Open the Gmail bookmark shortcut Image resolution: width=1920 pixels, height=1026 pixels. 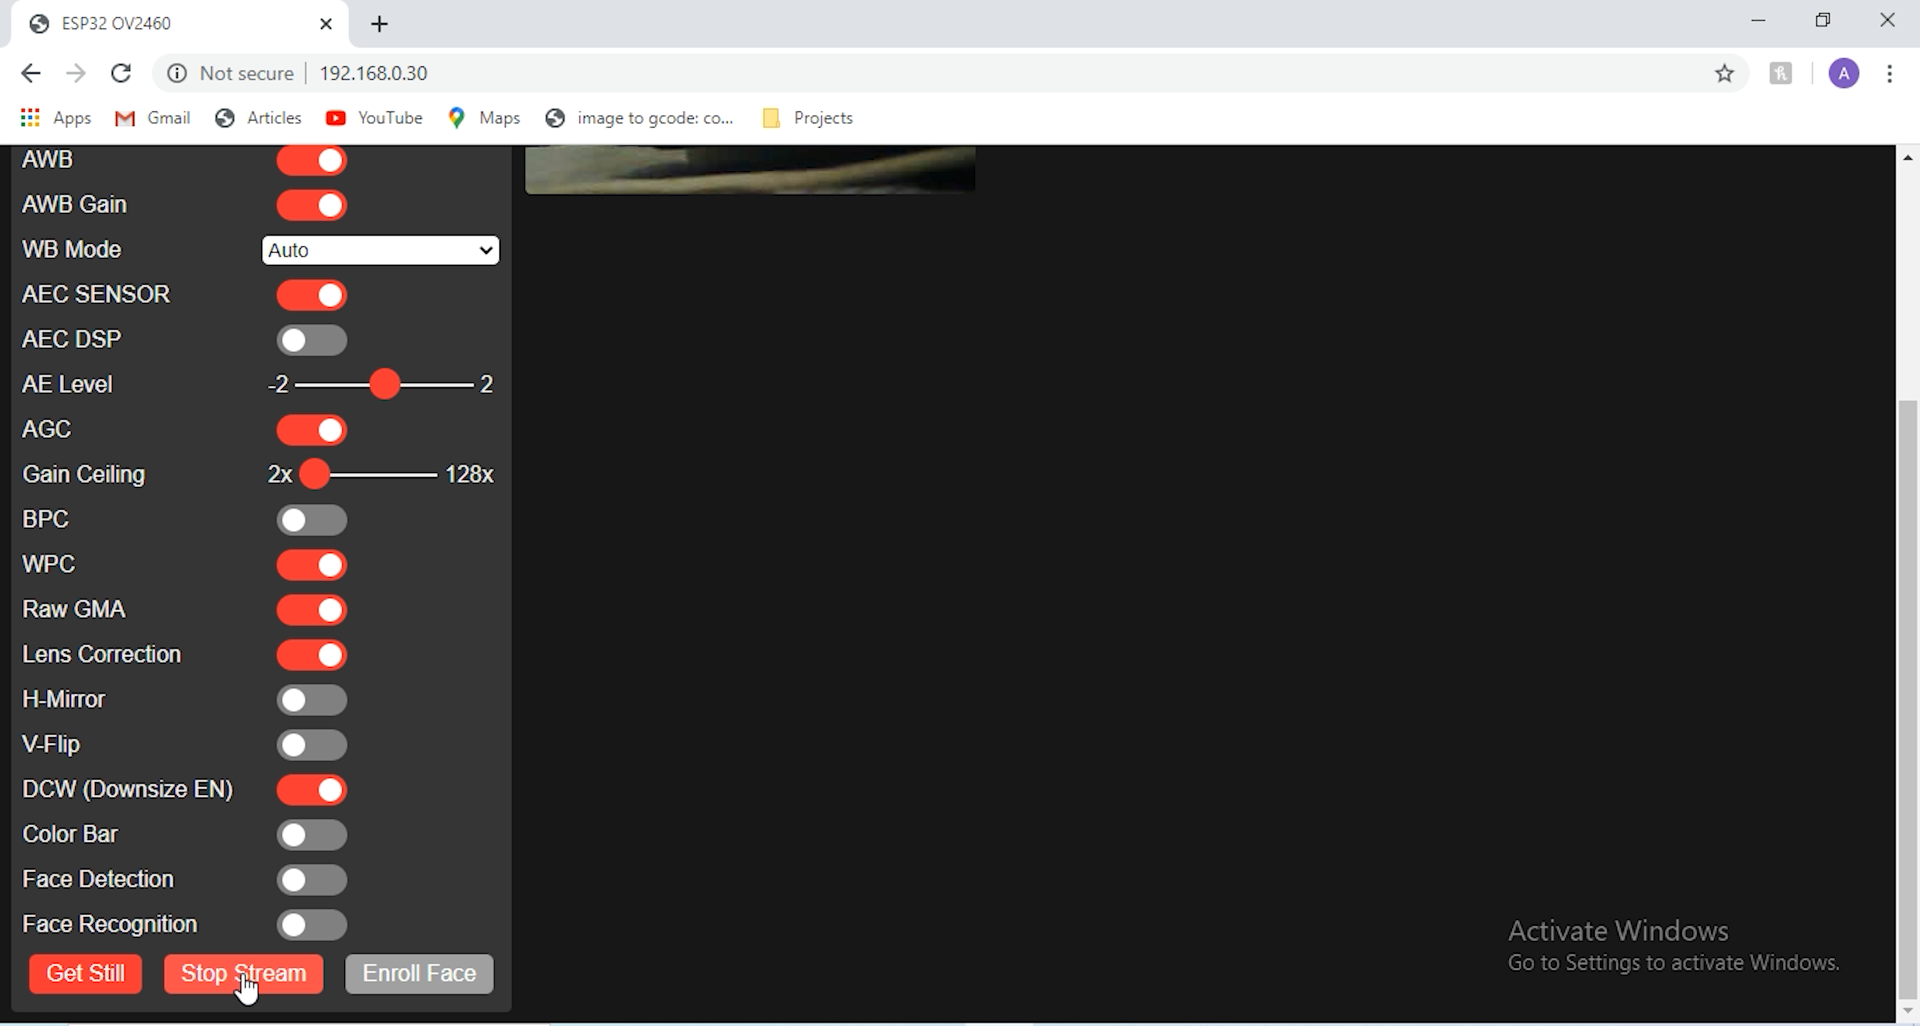[x=151, y=117]
